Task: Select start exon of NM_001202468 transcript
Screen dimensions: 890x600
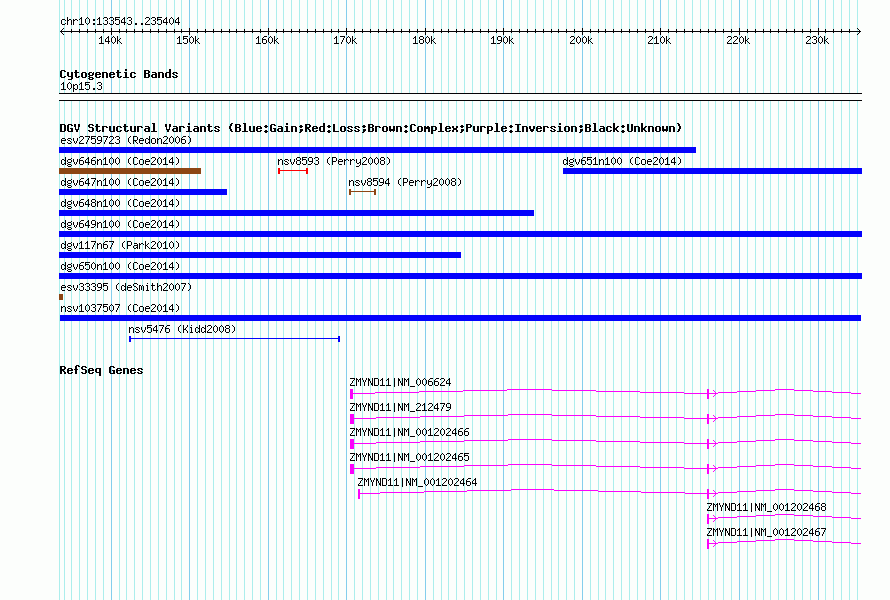Action: (708, 519)
